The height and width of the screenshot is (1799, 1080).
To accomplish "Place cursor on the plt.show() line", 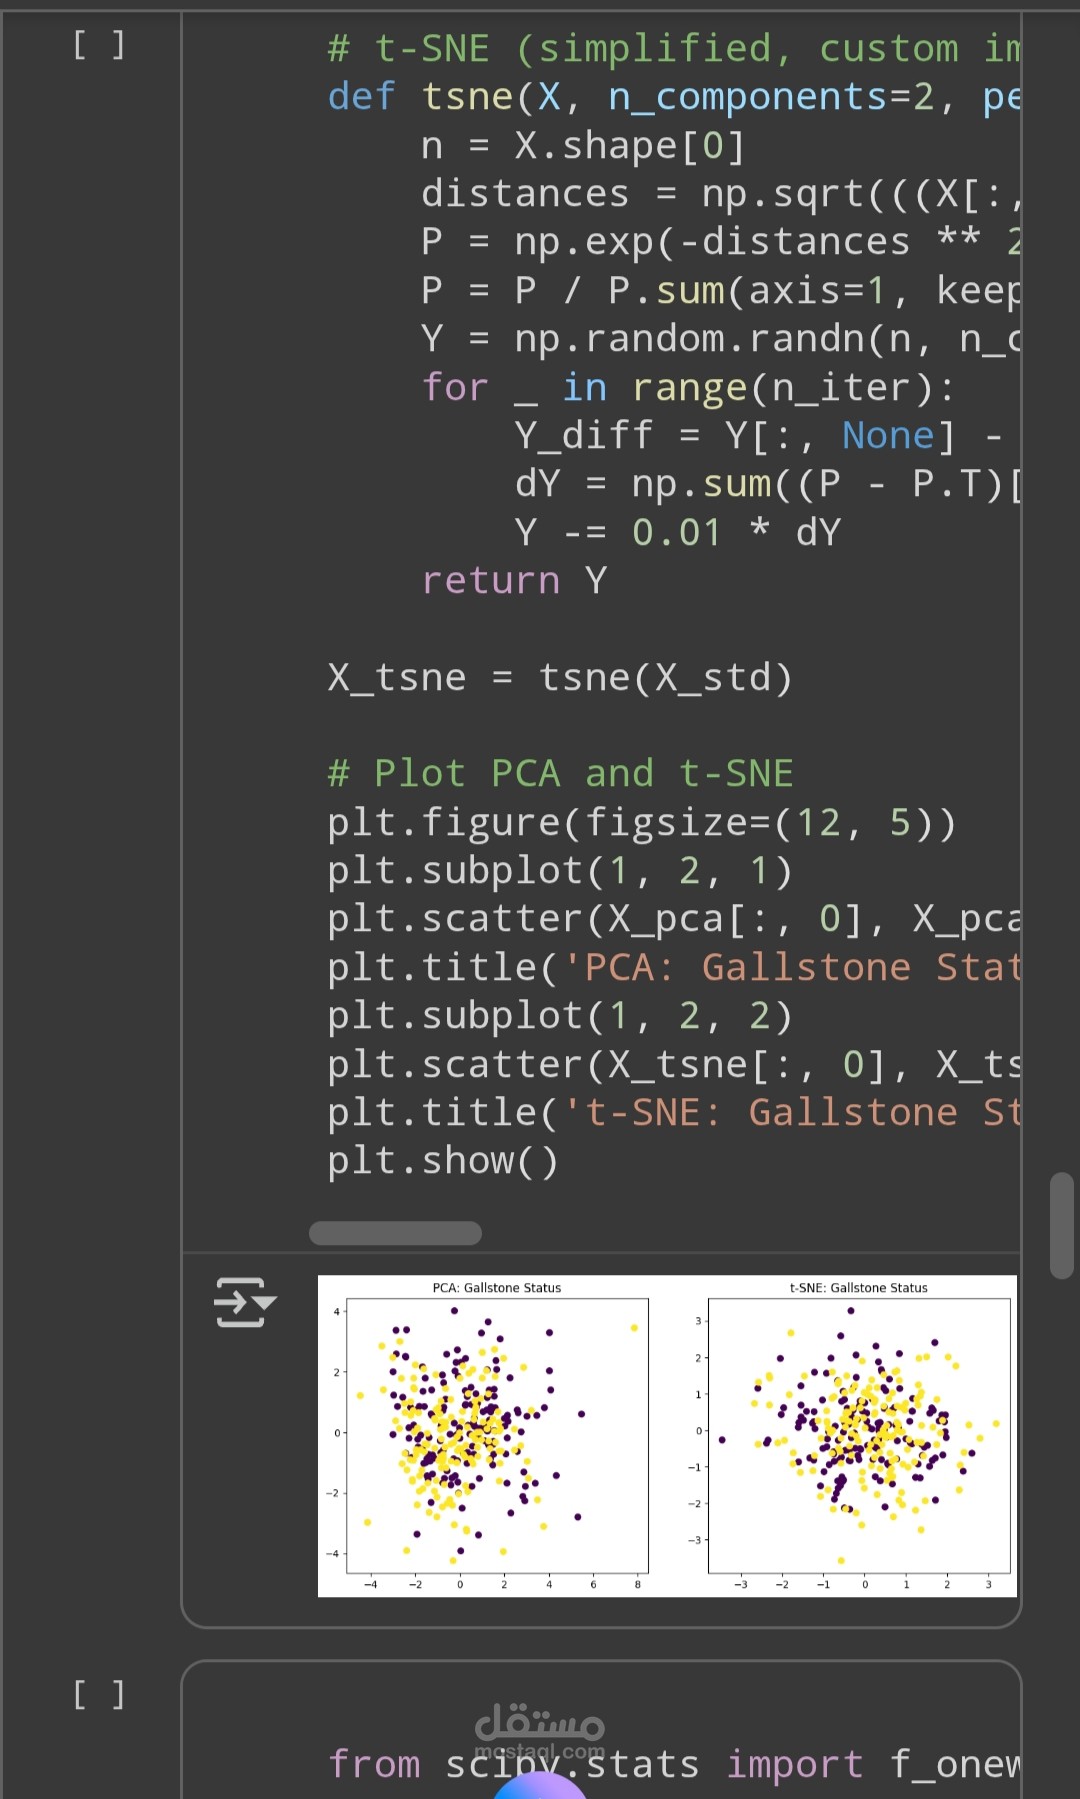I will pos(443,1161).
